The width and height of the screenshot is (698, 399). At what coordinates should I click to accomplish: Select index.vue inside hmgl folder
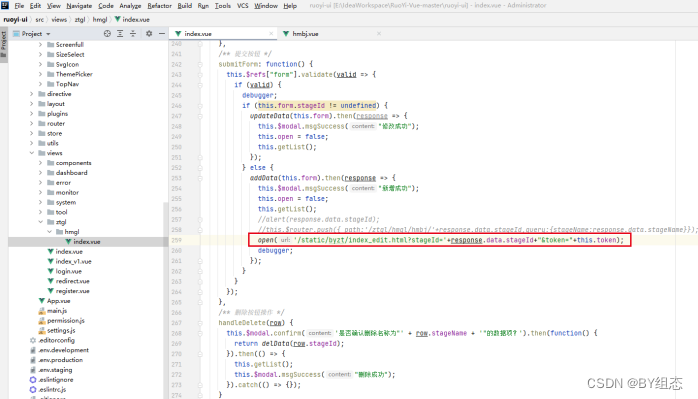tap(86, 241)
